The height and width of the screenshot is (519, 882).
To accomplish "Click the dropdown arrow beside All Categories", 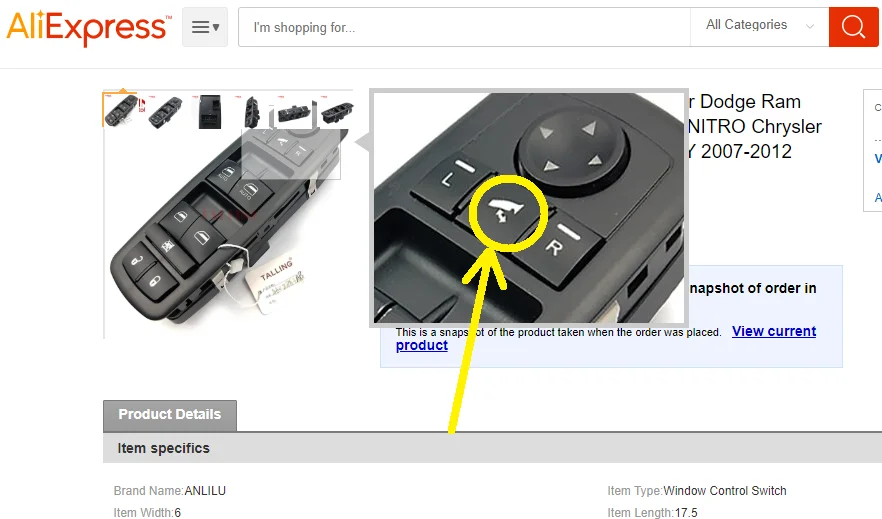I will tap(809, 26).
